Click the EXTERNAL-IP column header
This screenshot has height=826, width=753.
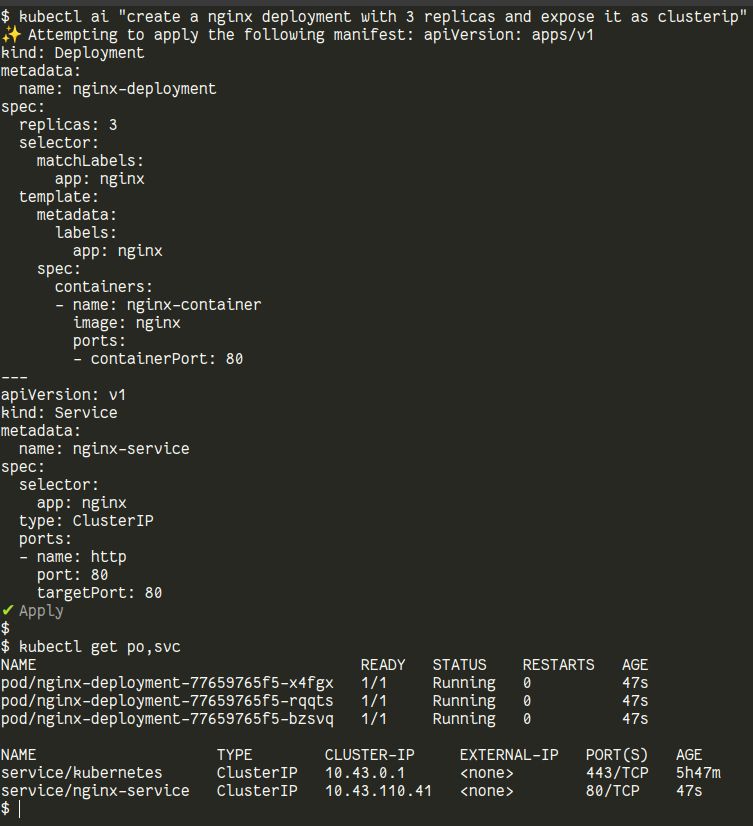[x=509, y=755]
